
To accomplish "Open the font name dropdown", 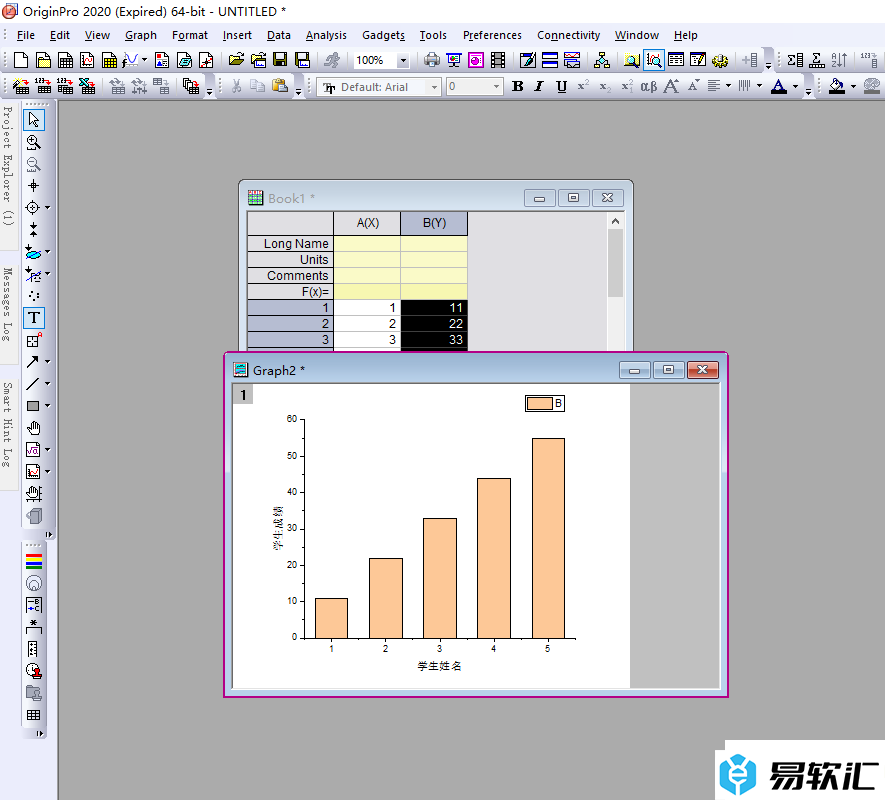I will click(x=434, y=87).
